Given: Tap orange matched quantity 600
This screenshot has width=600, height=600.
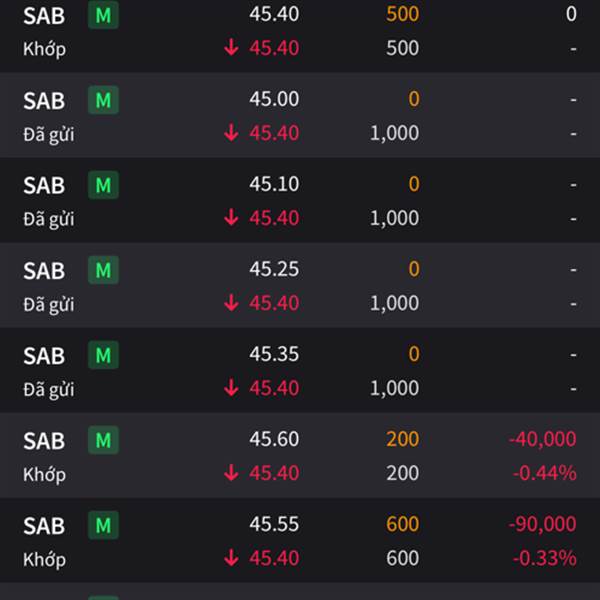Looking at the screenshot, I should pos(403,524).
